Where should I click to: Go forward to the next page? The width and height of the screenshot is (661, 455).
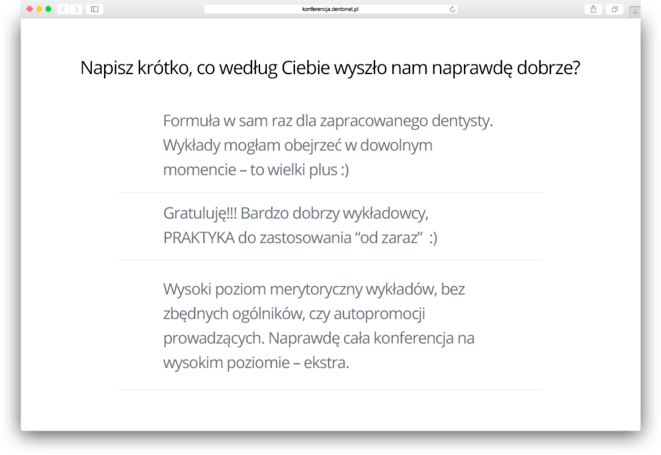pyautogui.click(x=77, y=9)
